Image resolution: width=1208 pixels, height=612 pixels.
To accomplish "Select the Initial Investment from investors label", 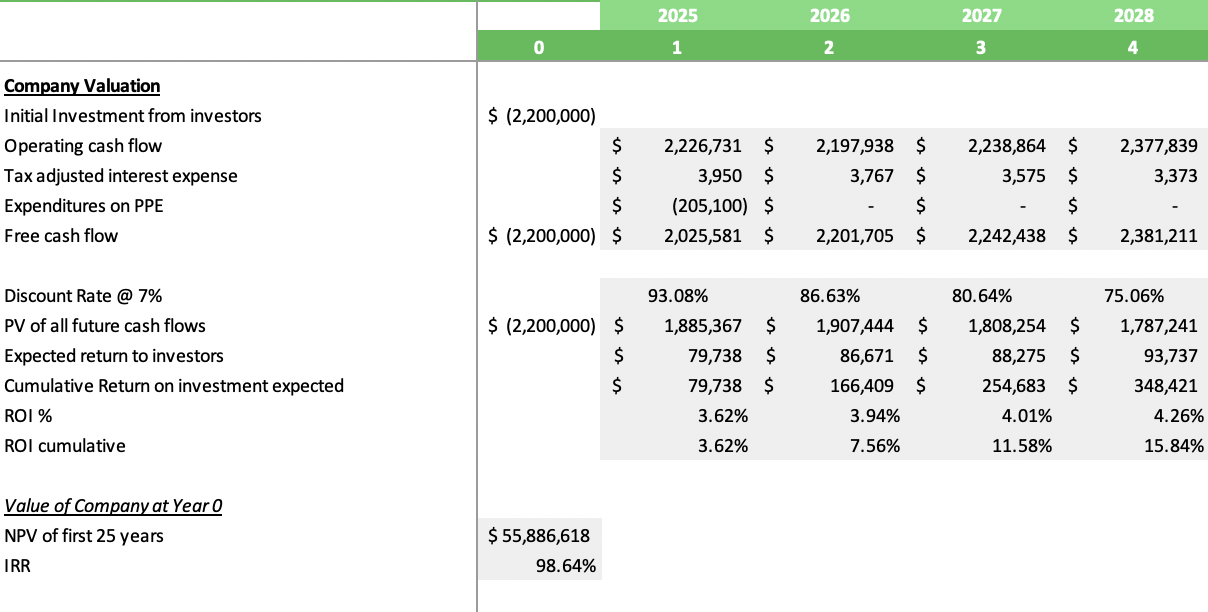I will pyautogui.click(x=132, y=116).
